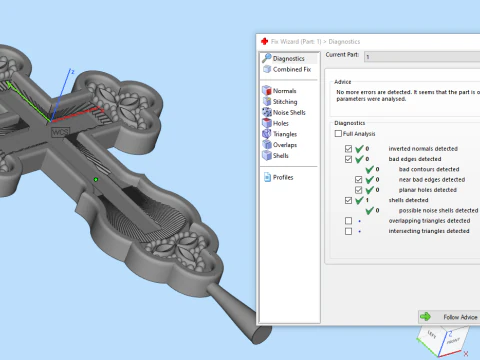The width and height of the screenshot is (480, 360).
Task: Toggle the planar holes detected checkbox
Action: 358,190
